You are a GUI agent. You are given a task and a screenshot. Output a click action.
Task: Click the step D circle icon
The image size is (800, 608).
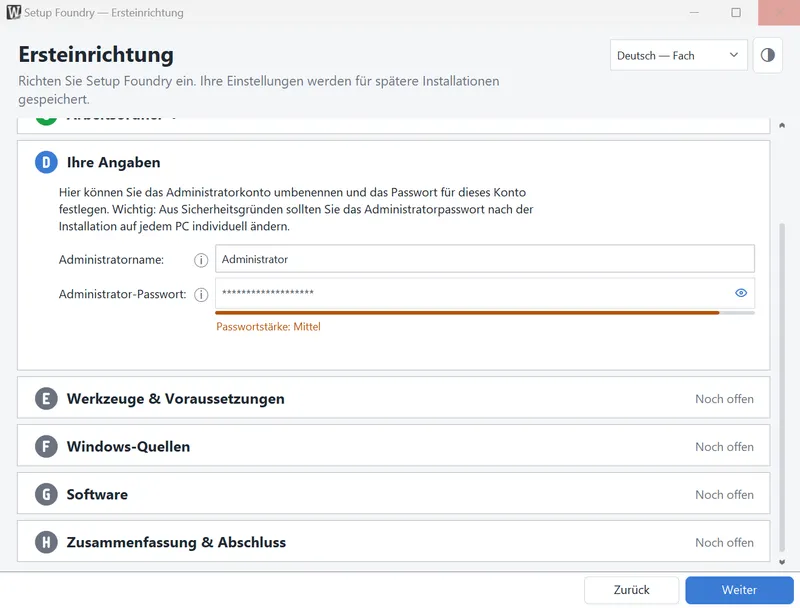pyautogui.click(x=46, y=162)
